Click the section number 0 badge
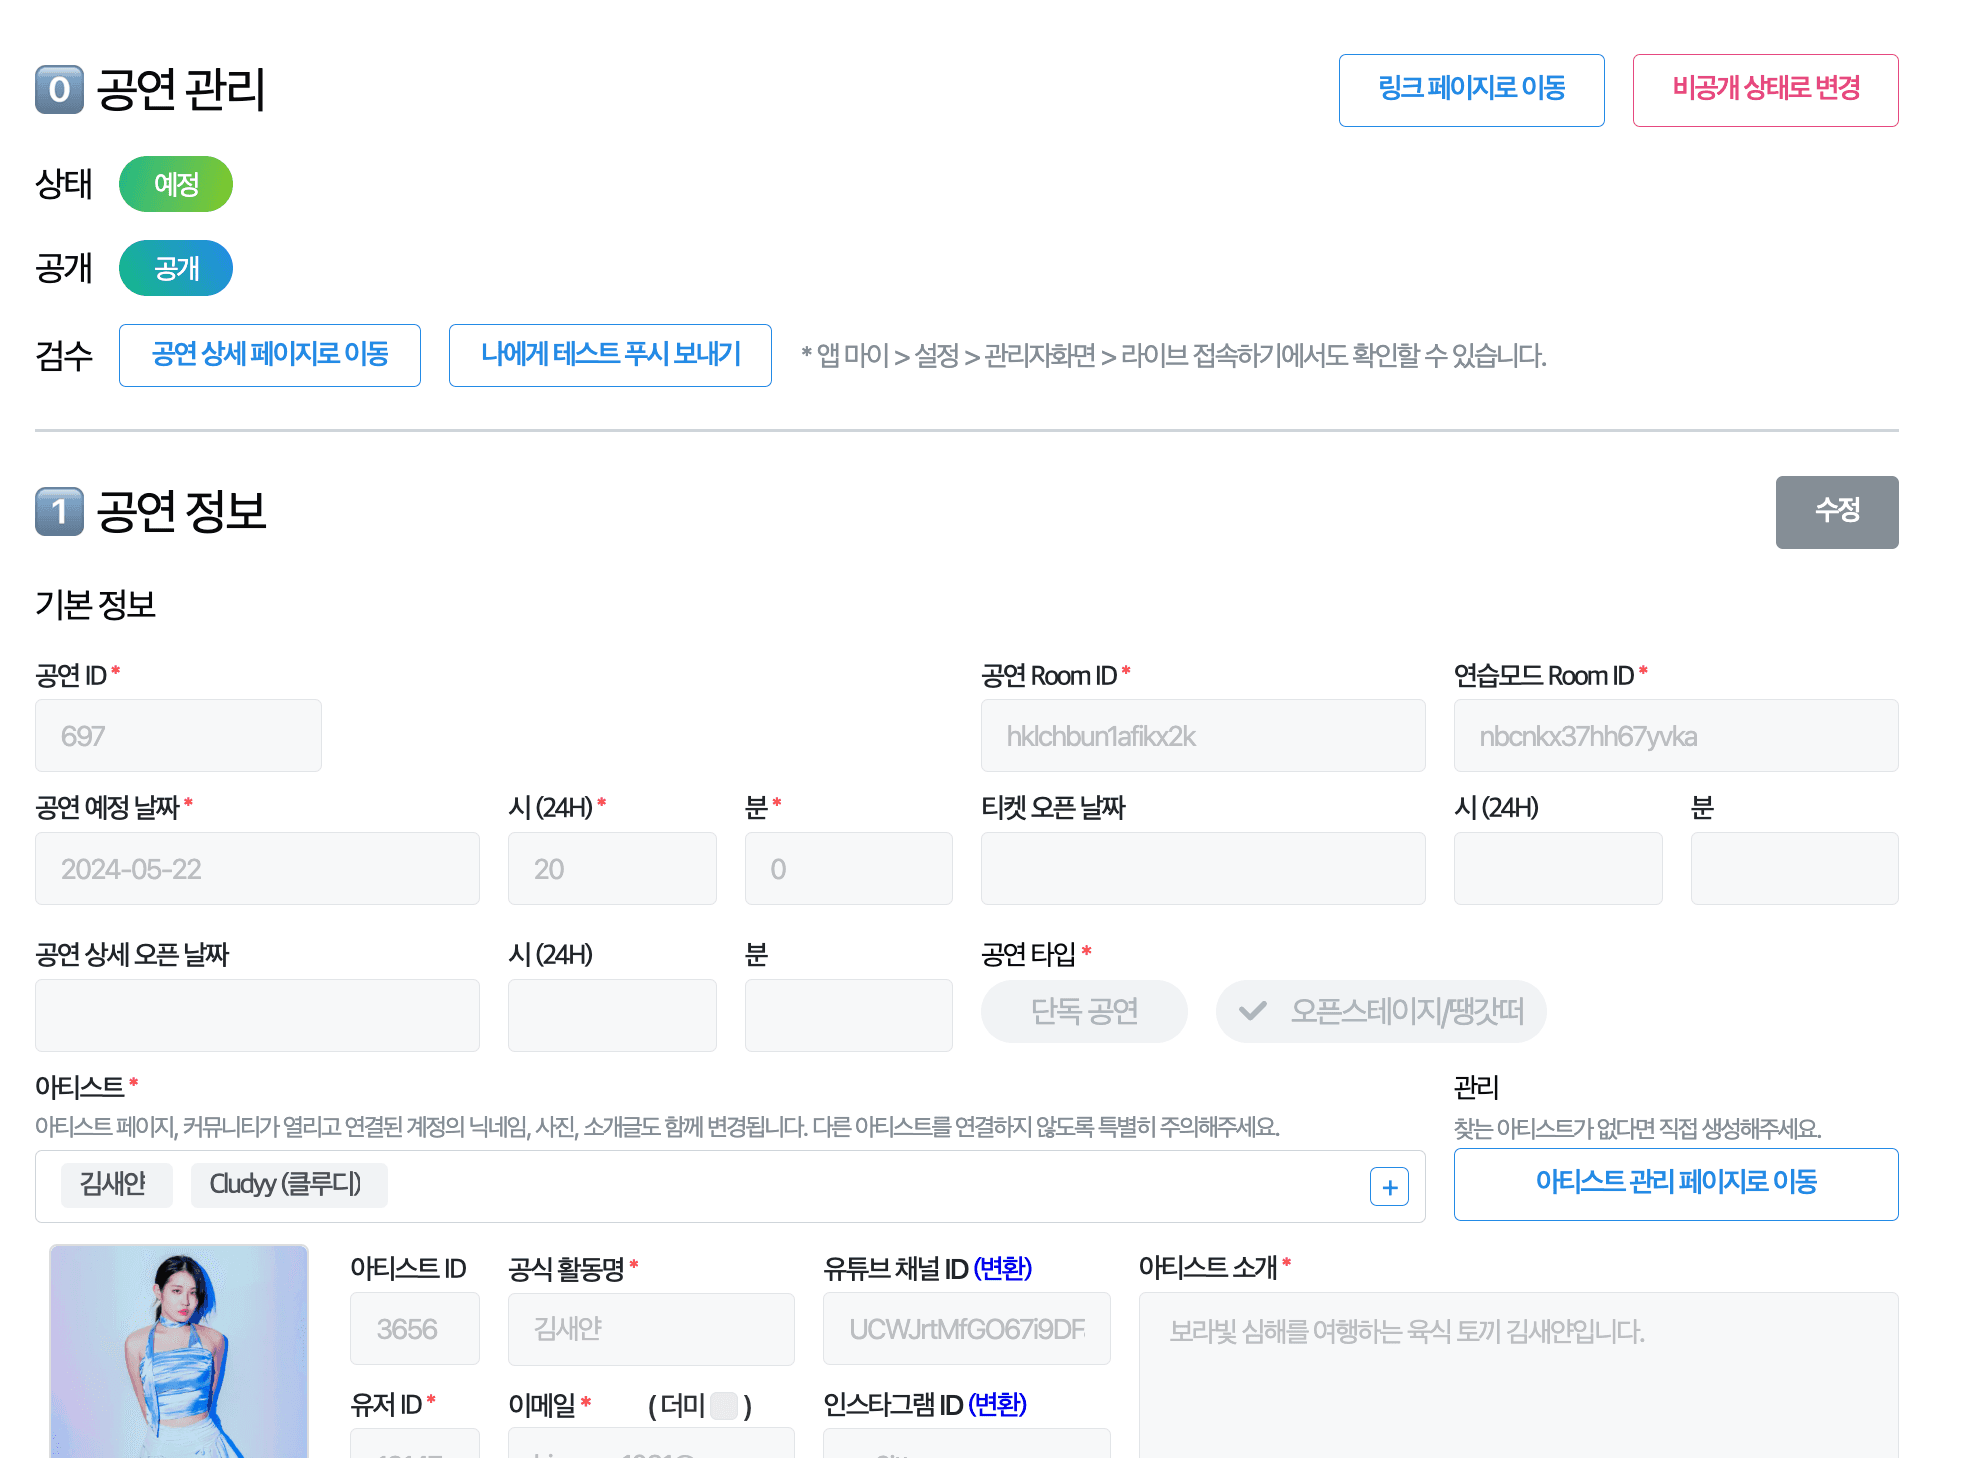1964x1458 pixels. 59,89
